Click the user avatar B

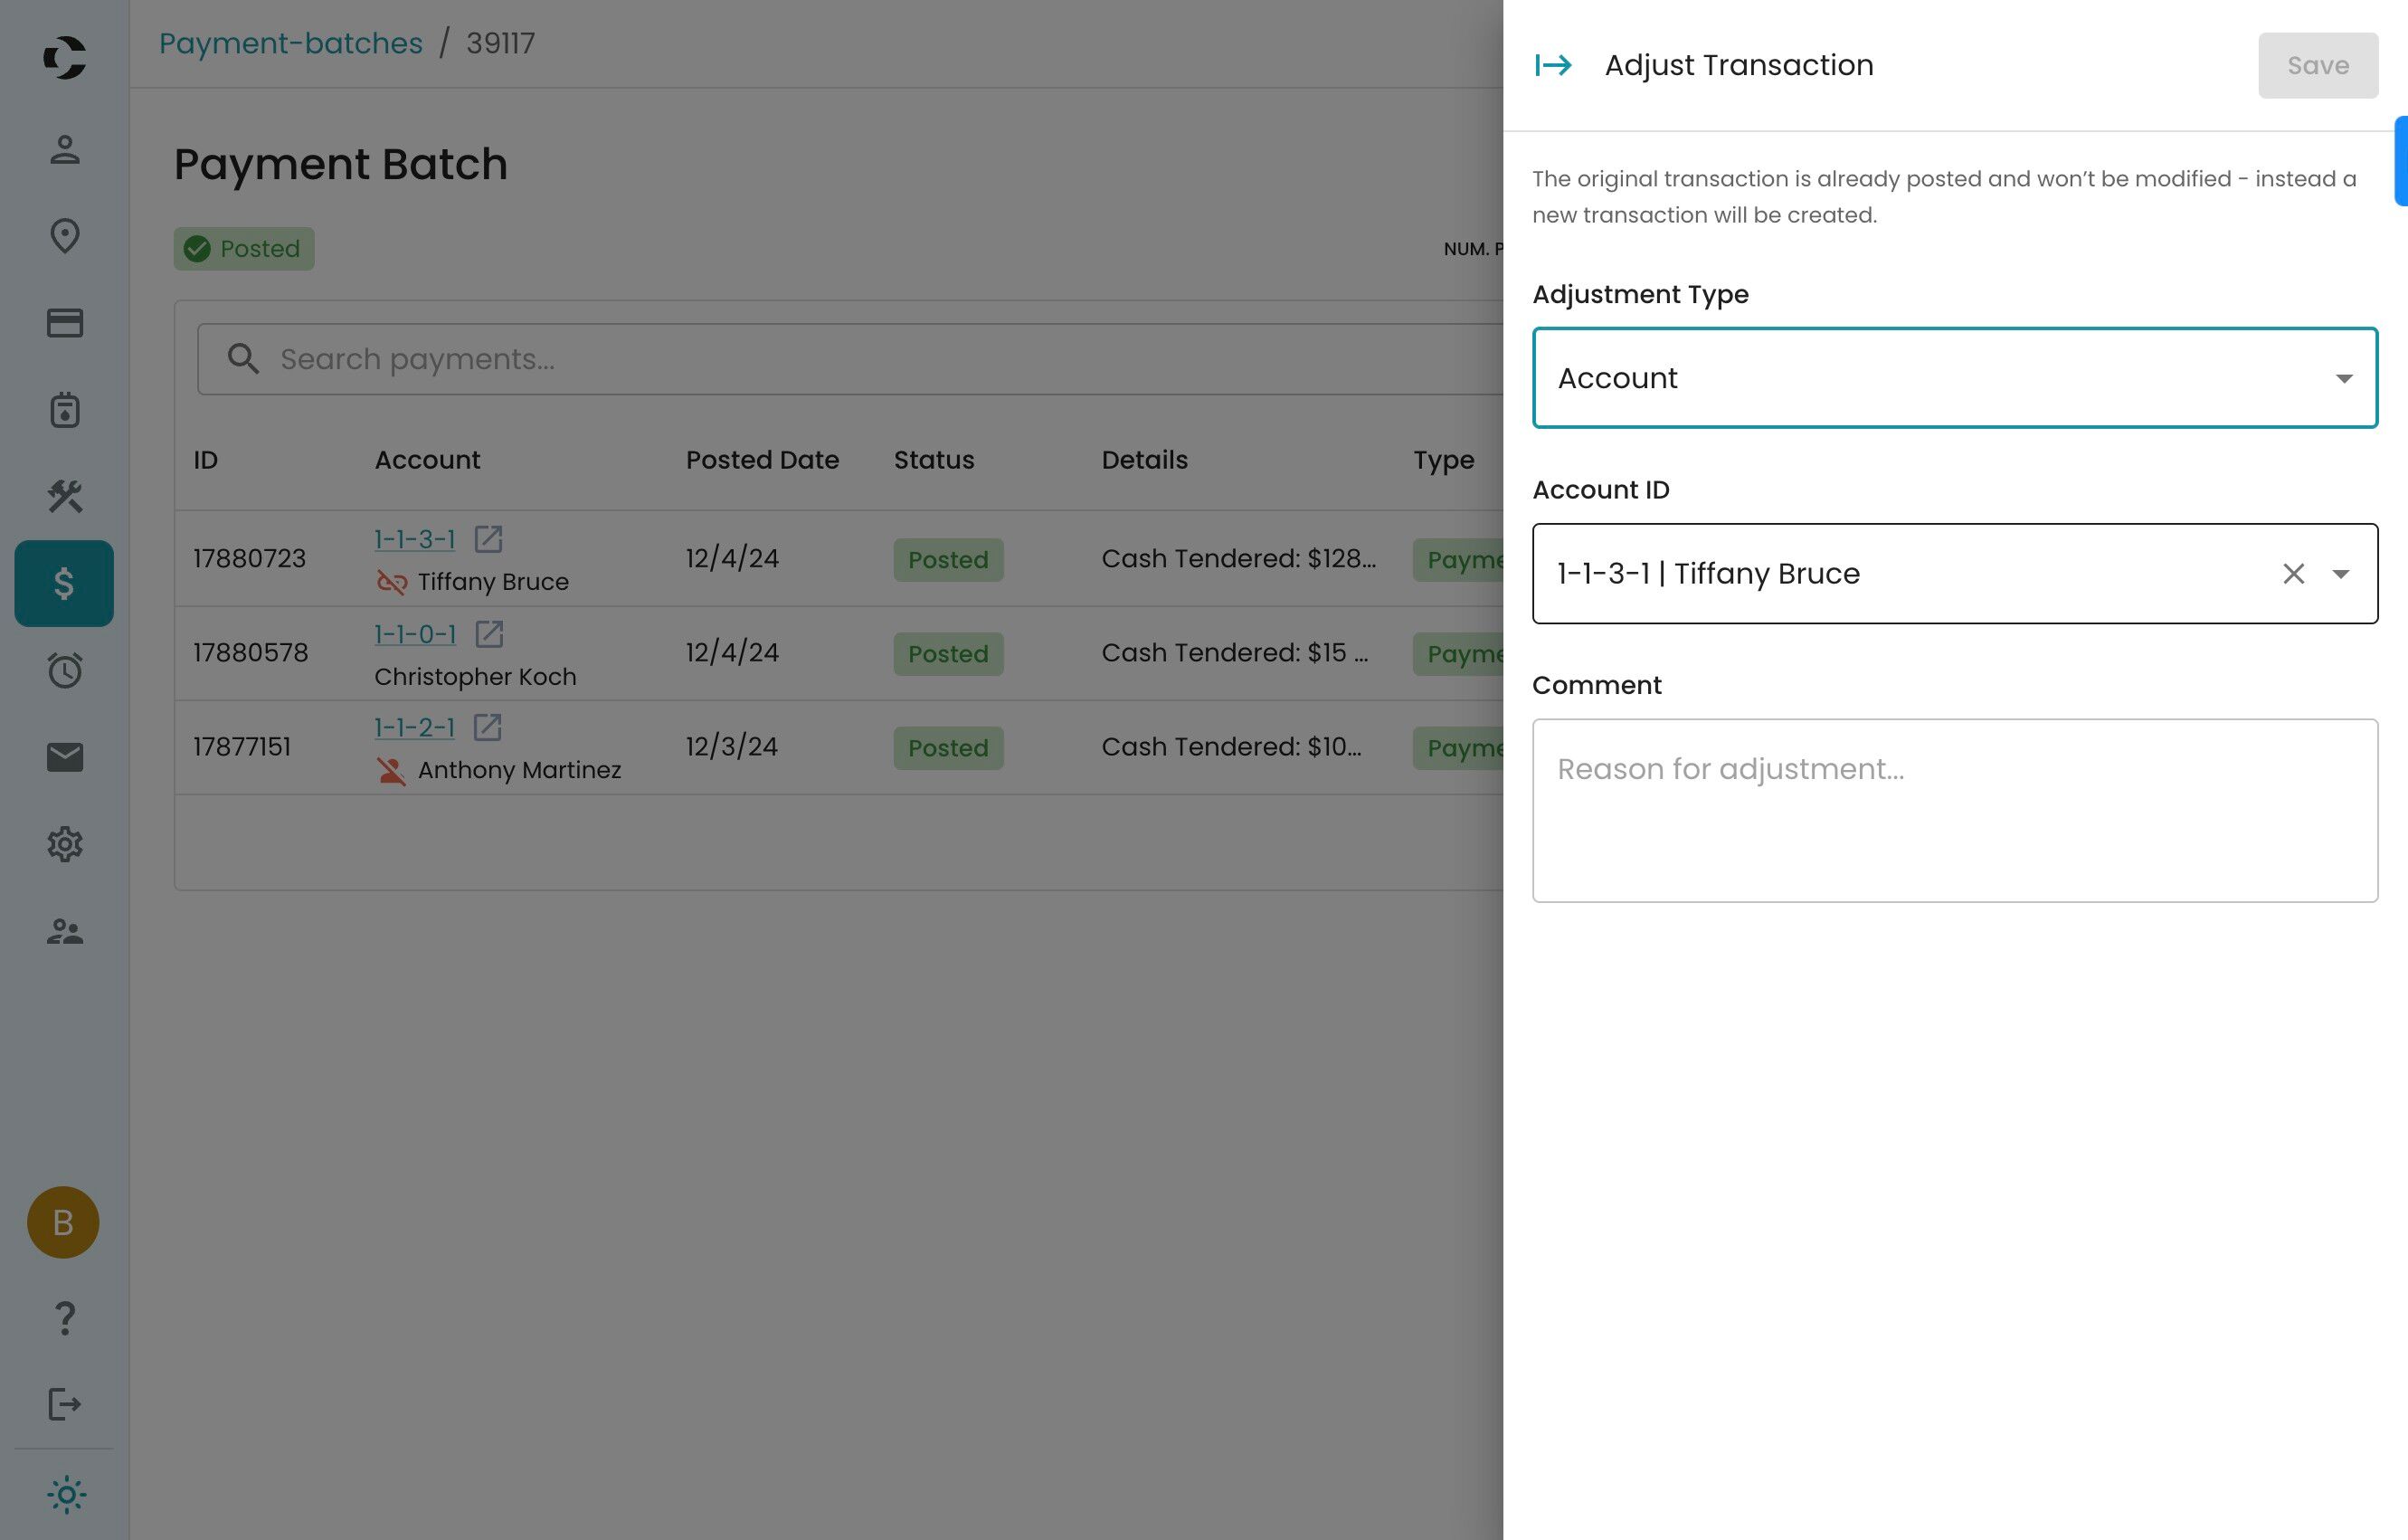click(x=63, y=1222)
